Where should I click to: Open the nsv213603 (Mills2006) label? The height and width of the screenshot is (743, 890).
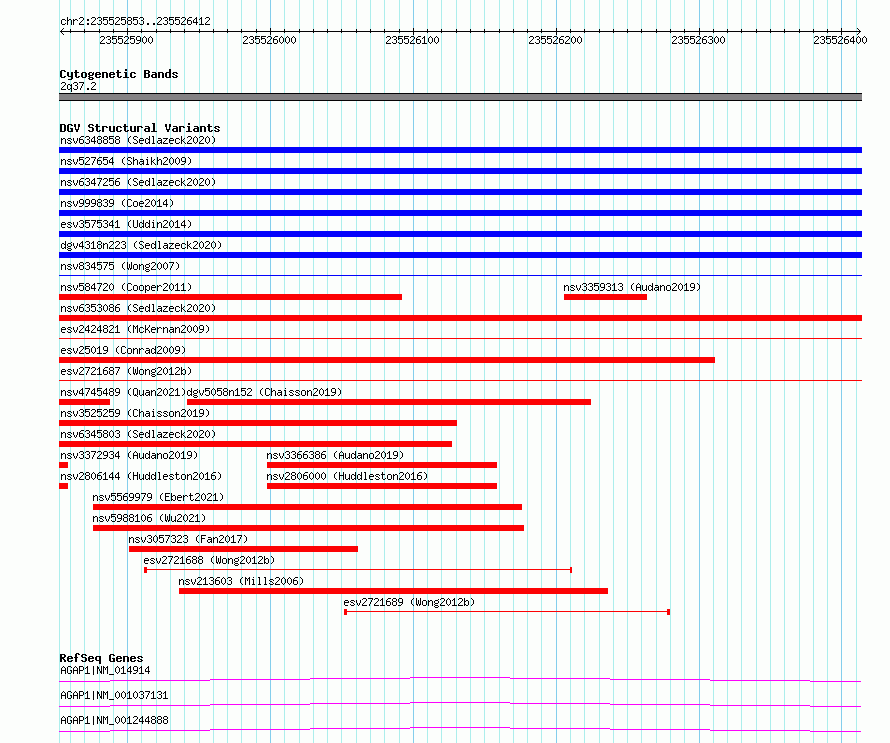[241, 581]
